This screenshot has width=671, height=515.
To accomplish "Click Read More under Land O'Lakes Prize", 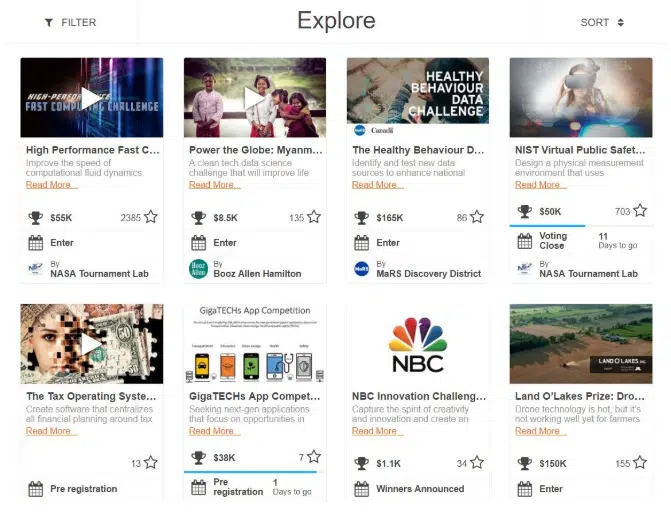I will click(x=541, y=431).
